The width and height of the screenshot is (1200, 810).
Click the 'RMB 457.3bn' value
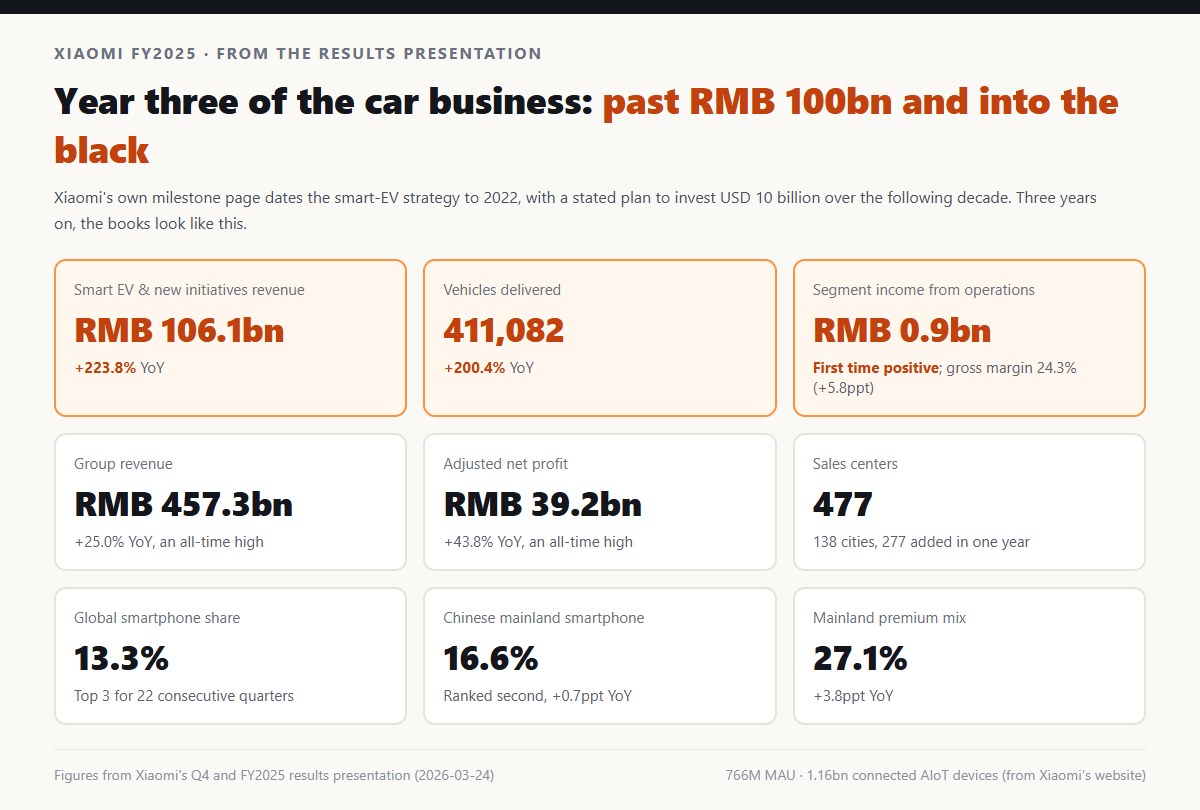pyautogui.click(x=183, y=504)
